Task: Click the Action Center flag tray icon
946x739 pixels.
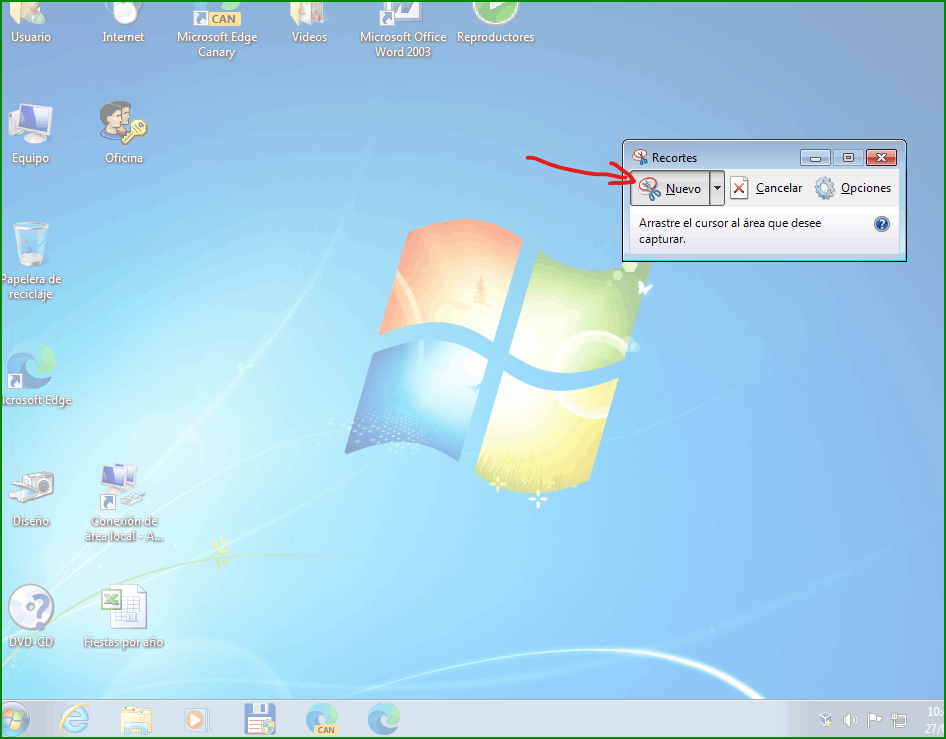Action: [x=874, y=720]
